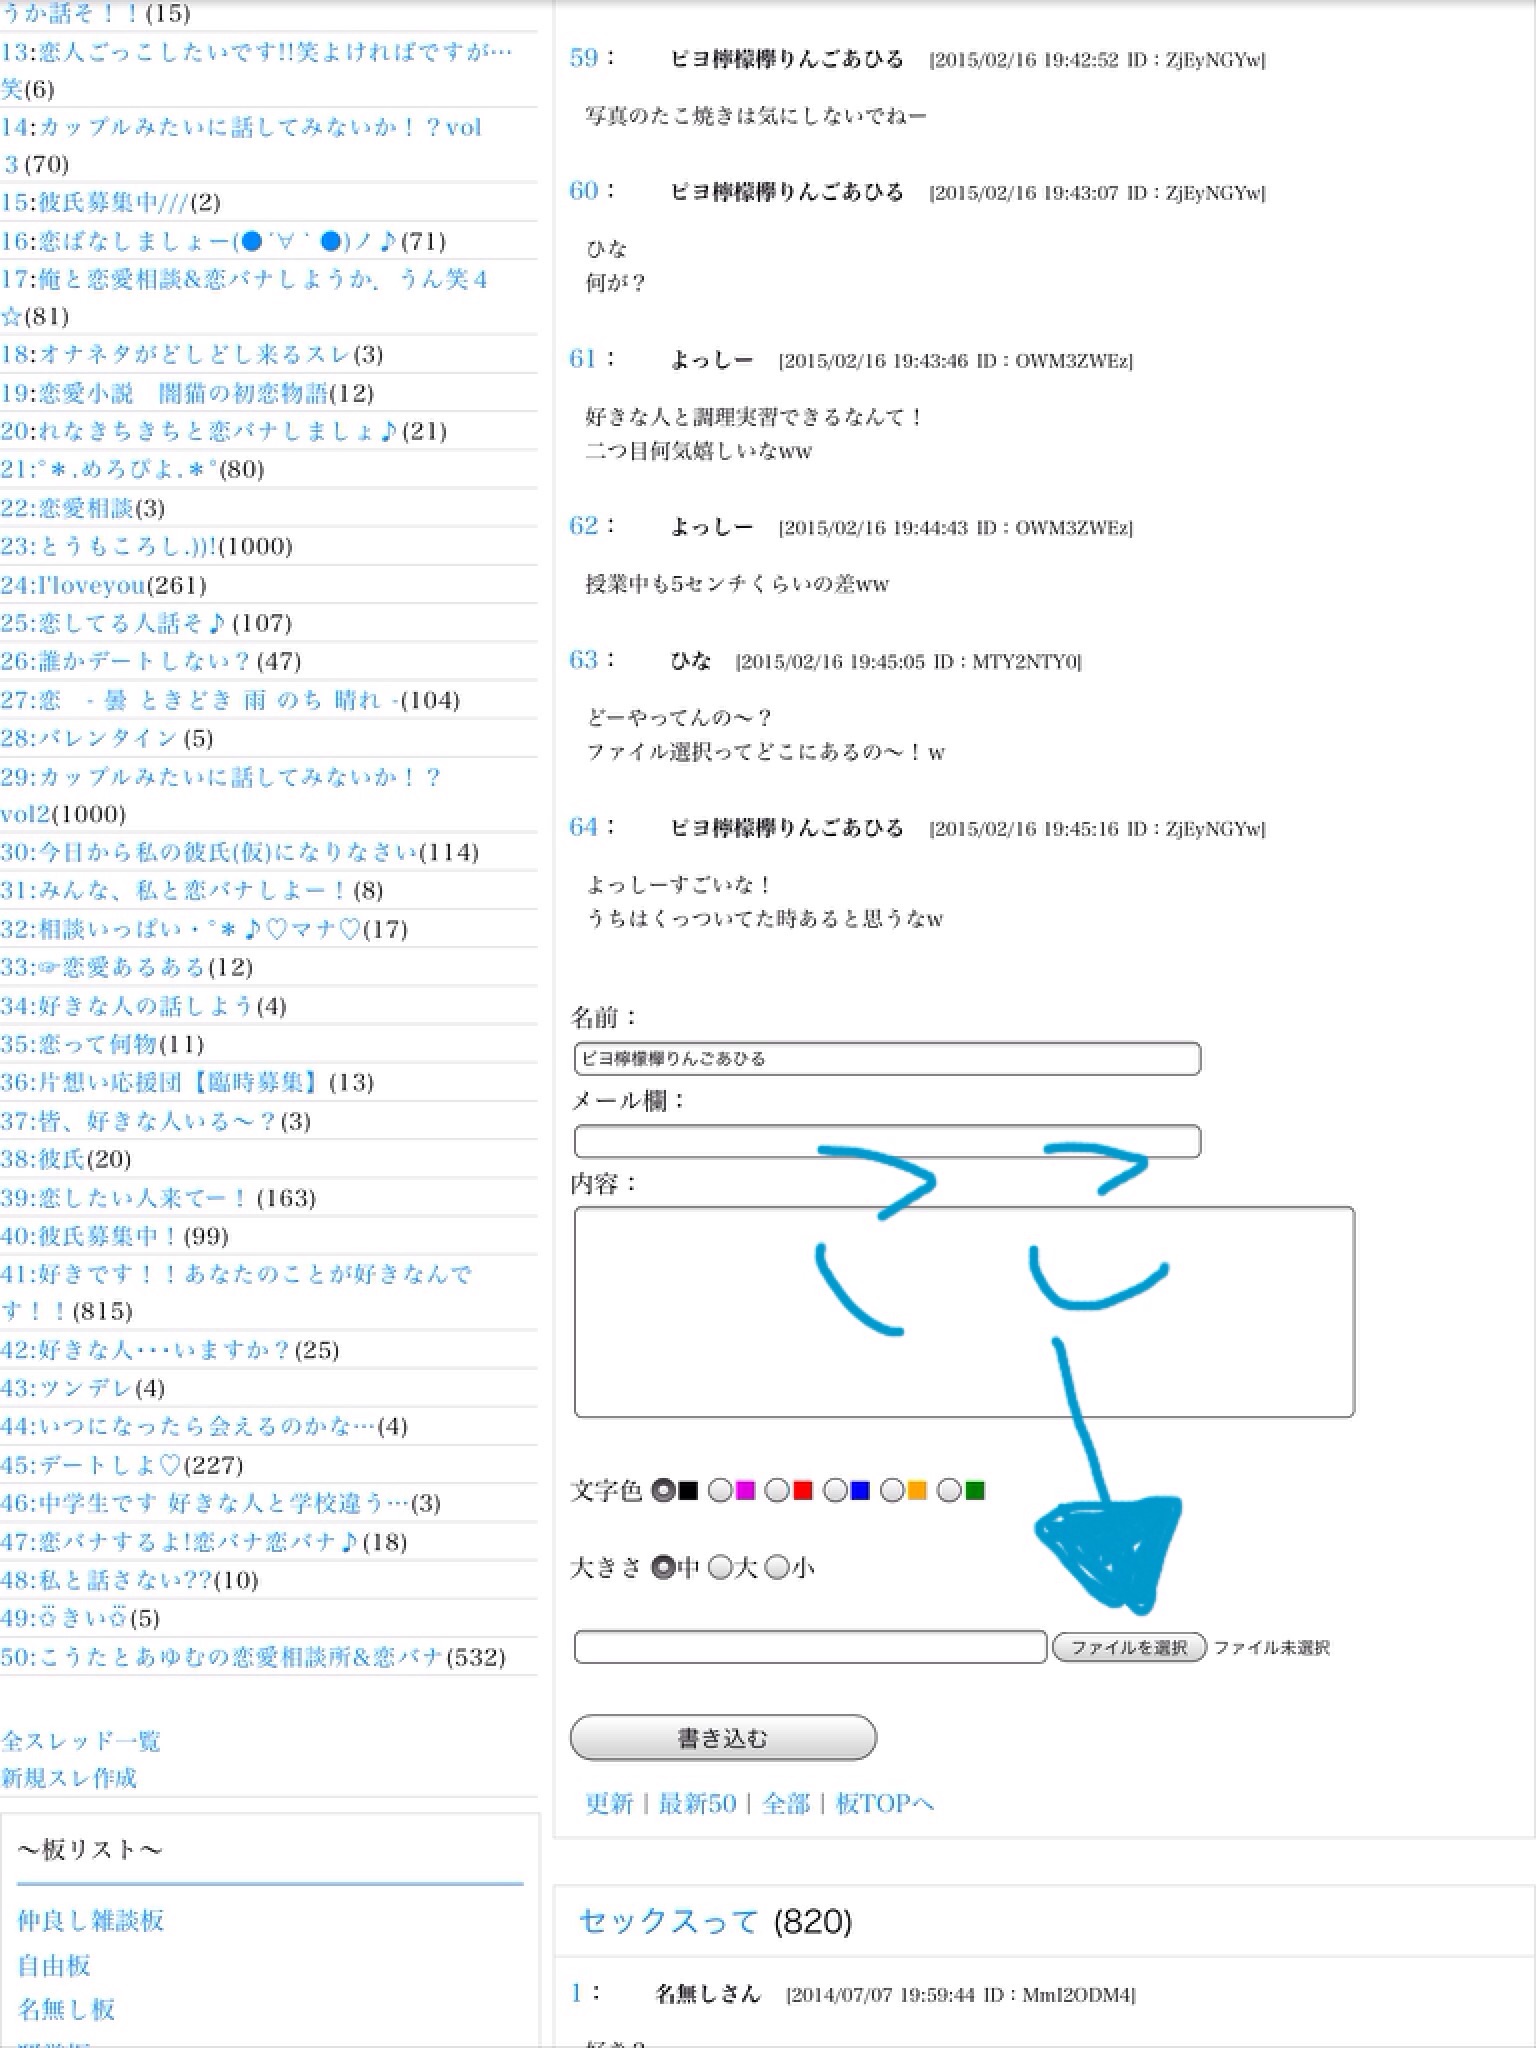
Task: Click the ファイルを選択 file chooser button
Action: [1128, 1647]
